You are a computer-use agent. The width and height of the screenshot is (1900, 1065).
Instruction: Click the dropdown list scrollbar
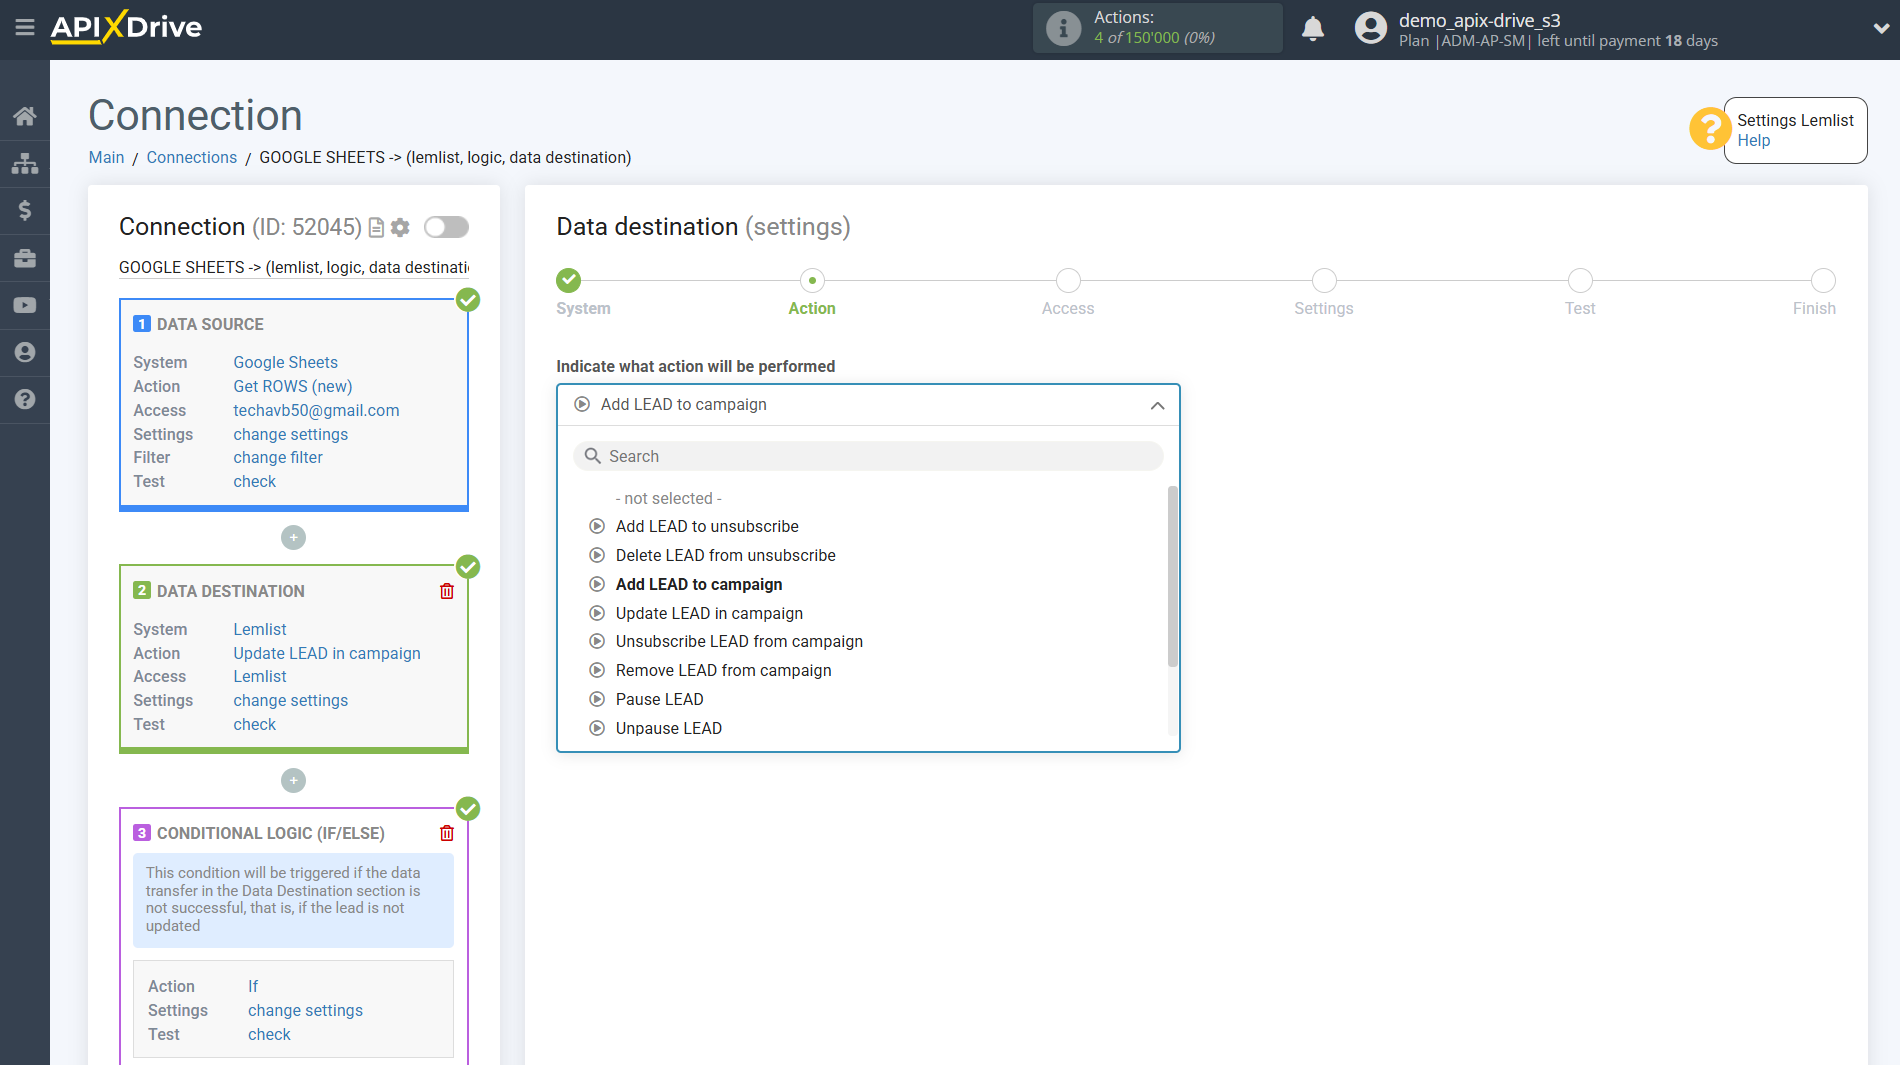point(1172,576)
